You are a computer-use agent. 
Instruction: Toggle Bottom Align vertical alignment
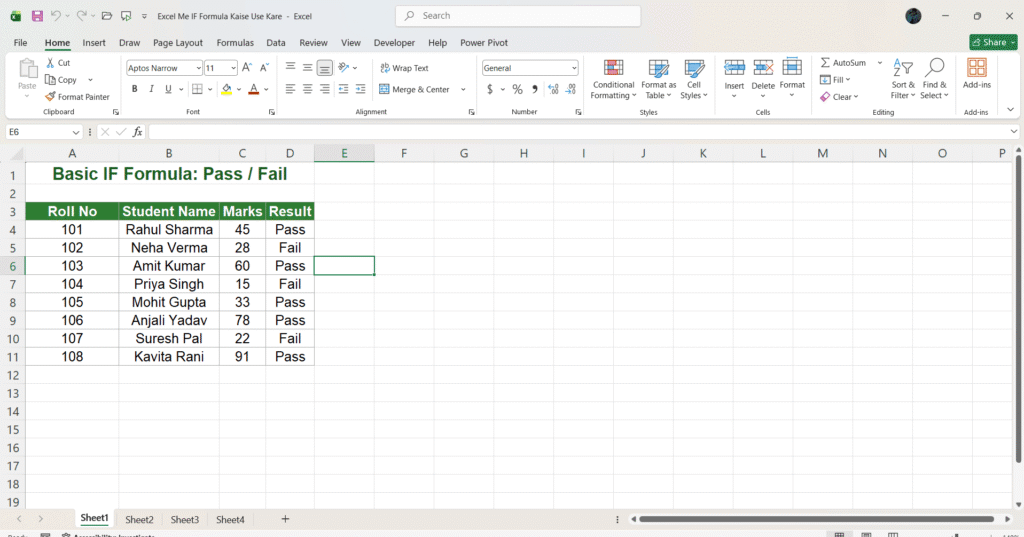pos(325,67)
